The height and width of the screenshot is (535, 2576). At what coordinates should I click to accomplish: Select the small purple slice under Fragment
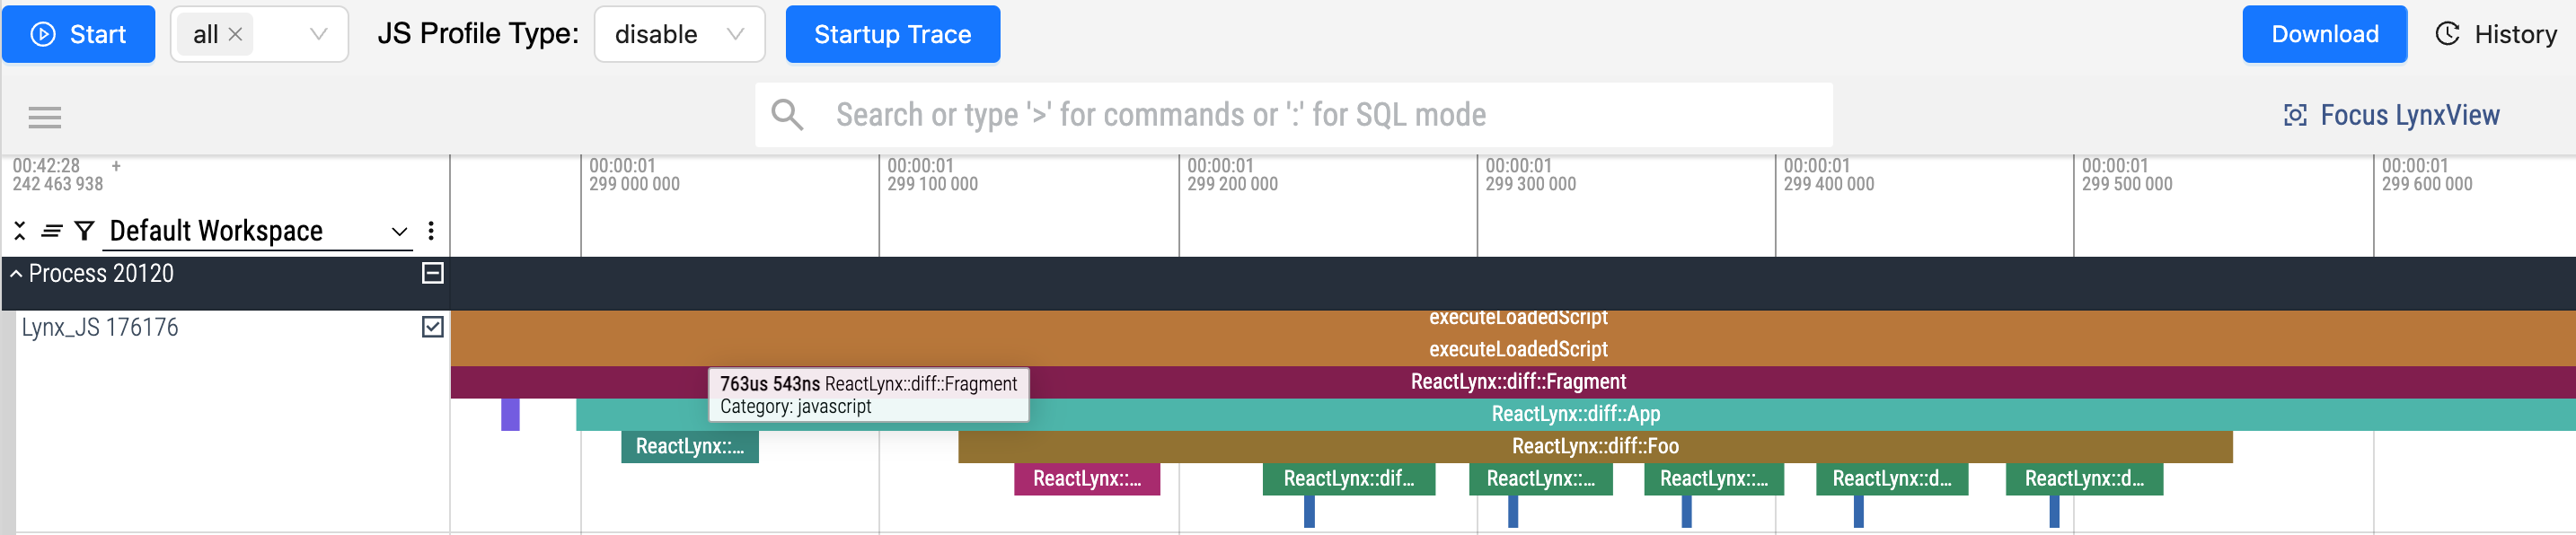pyautogui.click(x=510, y=414)
